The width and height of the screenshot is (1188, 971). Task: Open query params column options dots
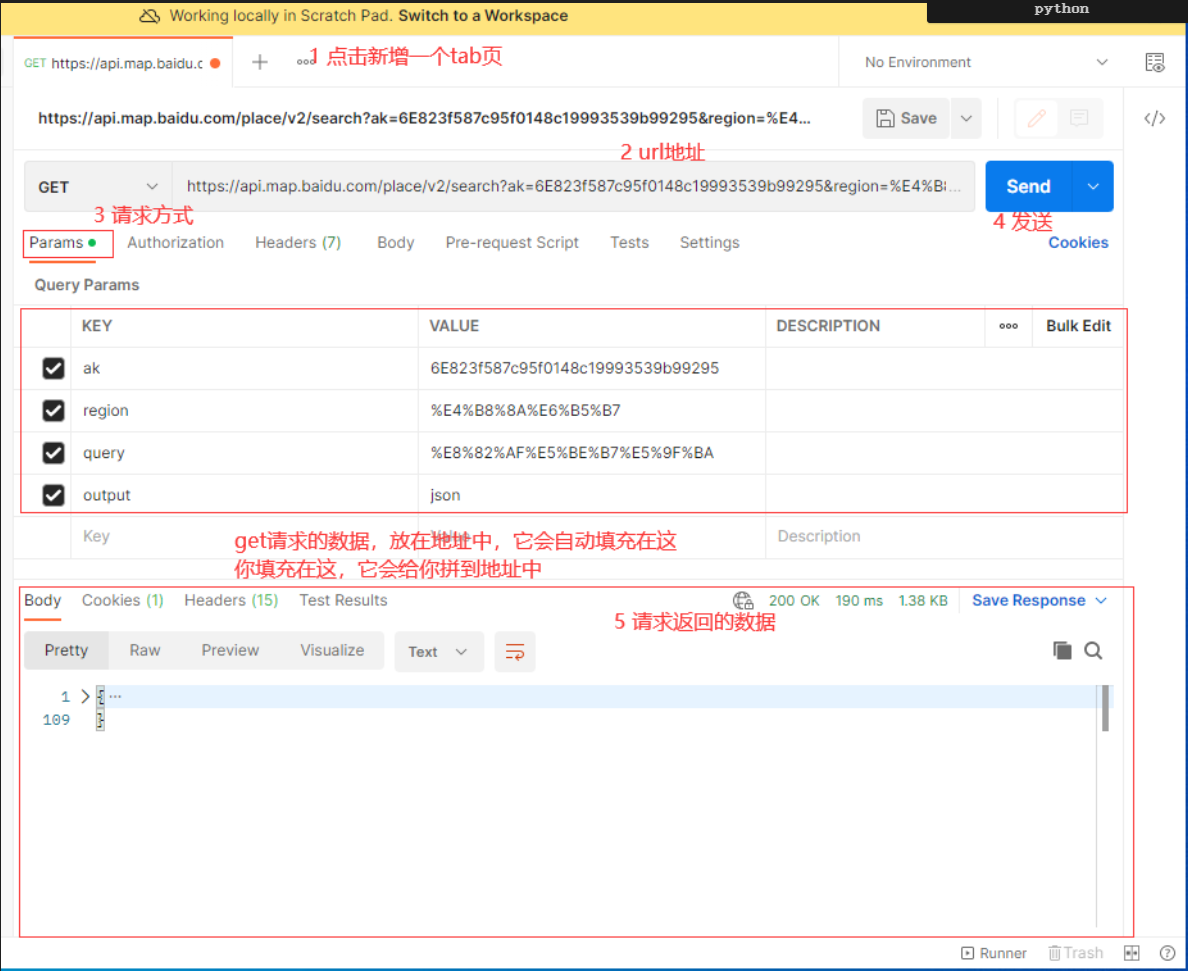pyautogui.click(x=1008, y=326)
